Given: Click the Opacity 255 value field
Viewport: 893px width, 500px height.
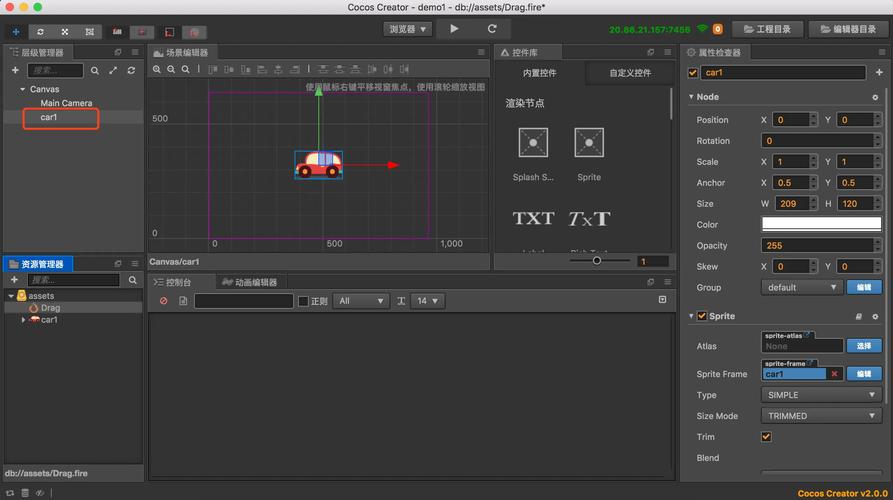Looking at the screenshot, I should coord(817,245).
